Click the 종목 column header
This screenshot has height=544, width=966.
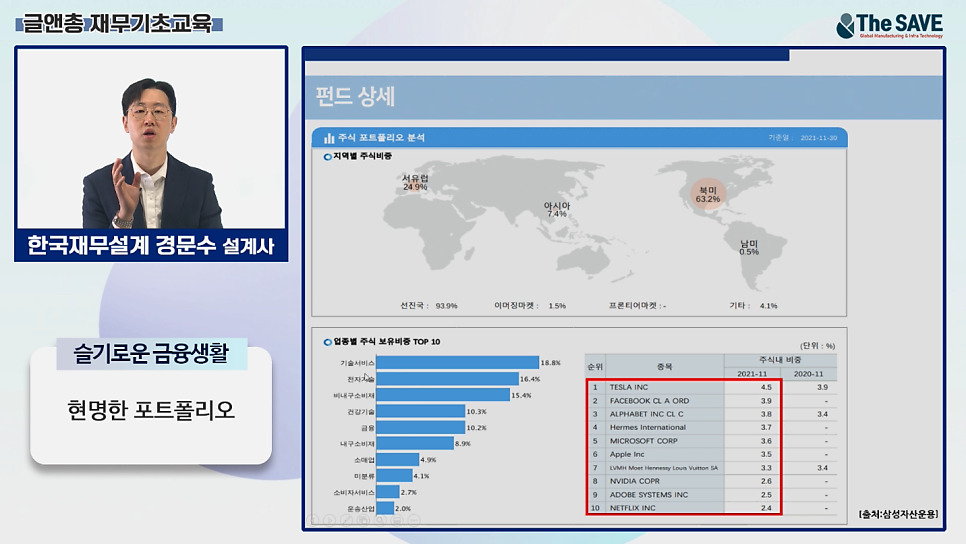click(x=665, y=367)
